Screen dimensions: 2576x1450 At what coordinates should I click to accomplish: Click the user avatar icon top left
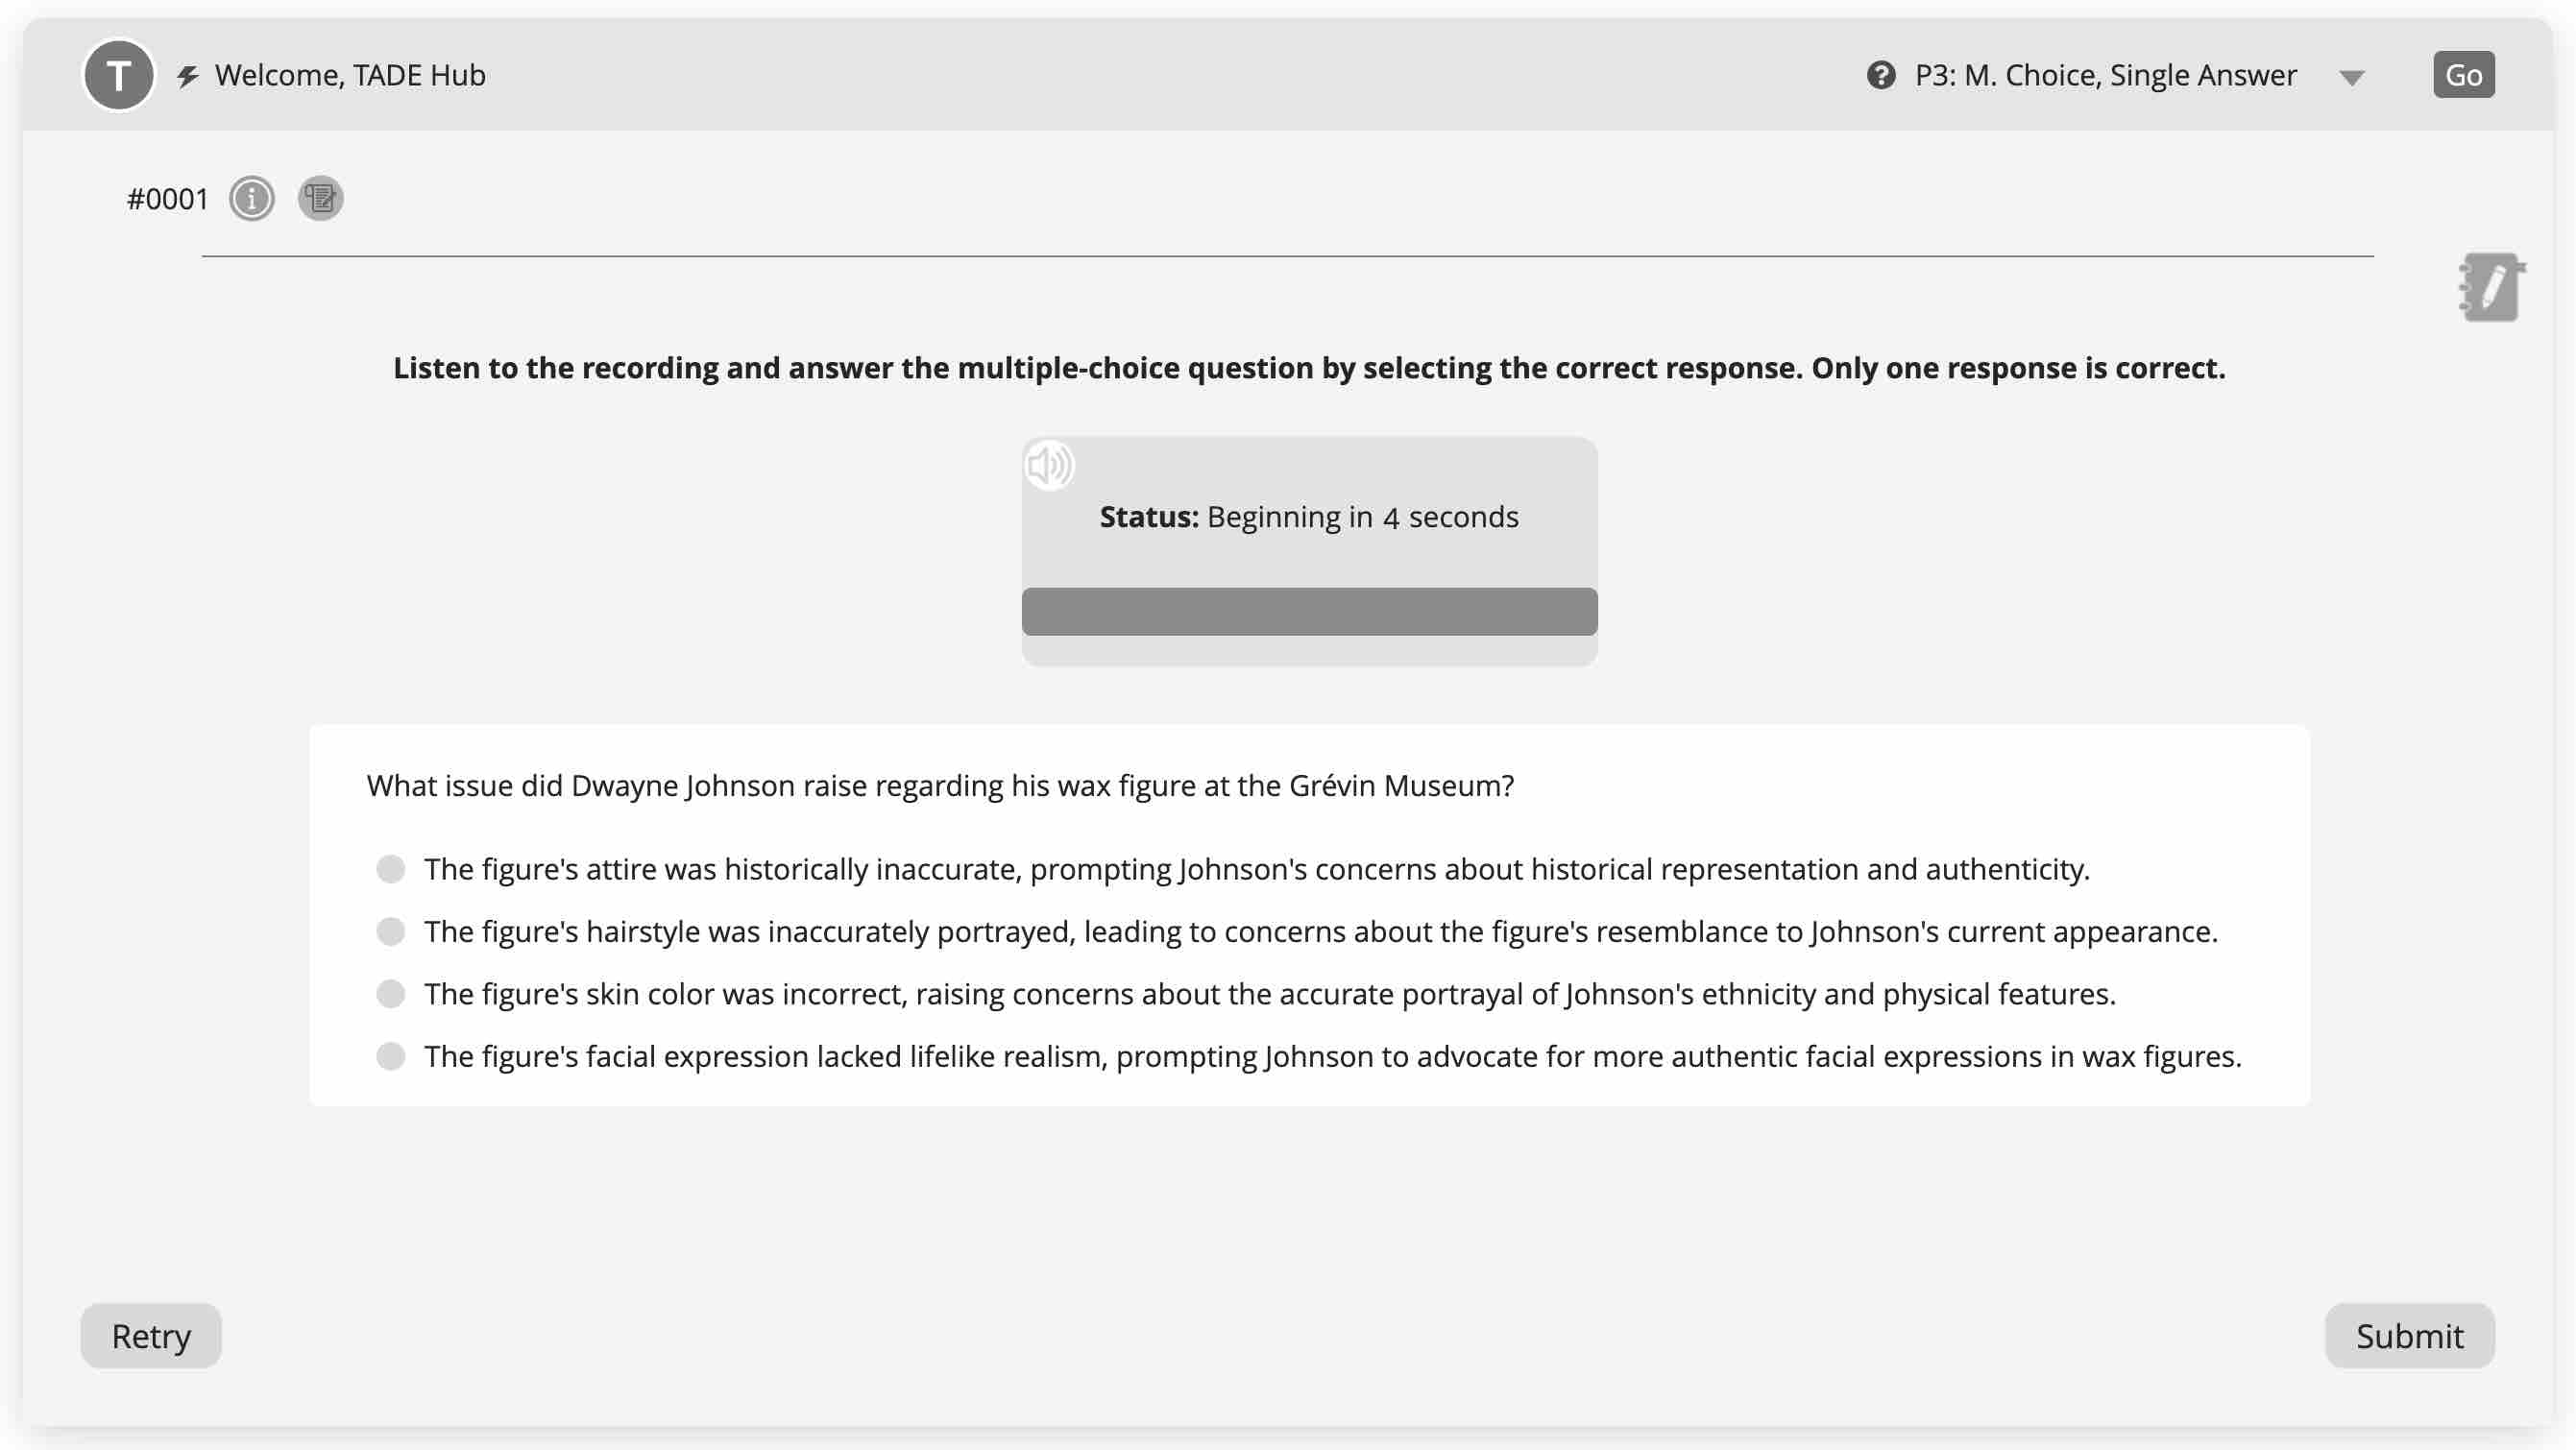[x=117, y=74]
